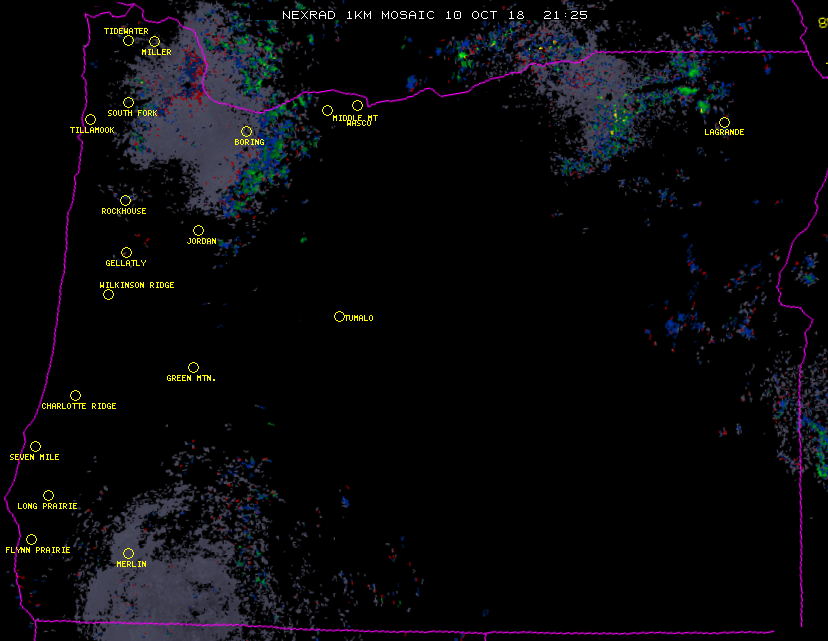This screenshot has width=828, height=641.
Task: Click the South Fork station marker
Action: pos(128,103)
